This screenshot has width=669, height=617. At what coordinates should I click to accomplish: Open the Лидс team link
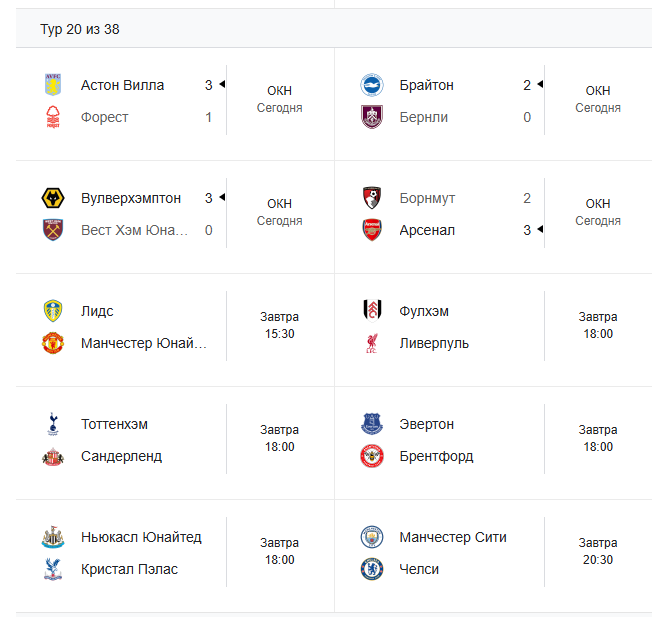[99, 311]
